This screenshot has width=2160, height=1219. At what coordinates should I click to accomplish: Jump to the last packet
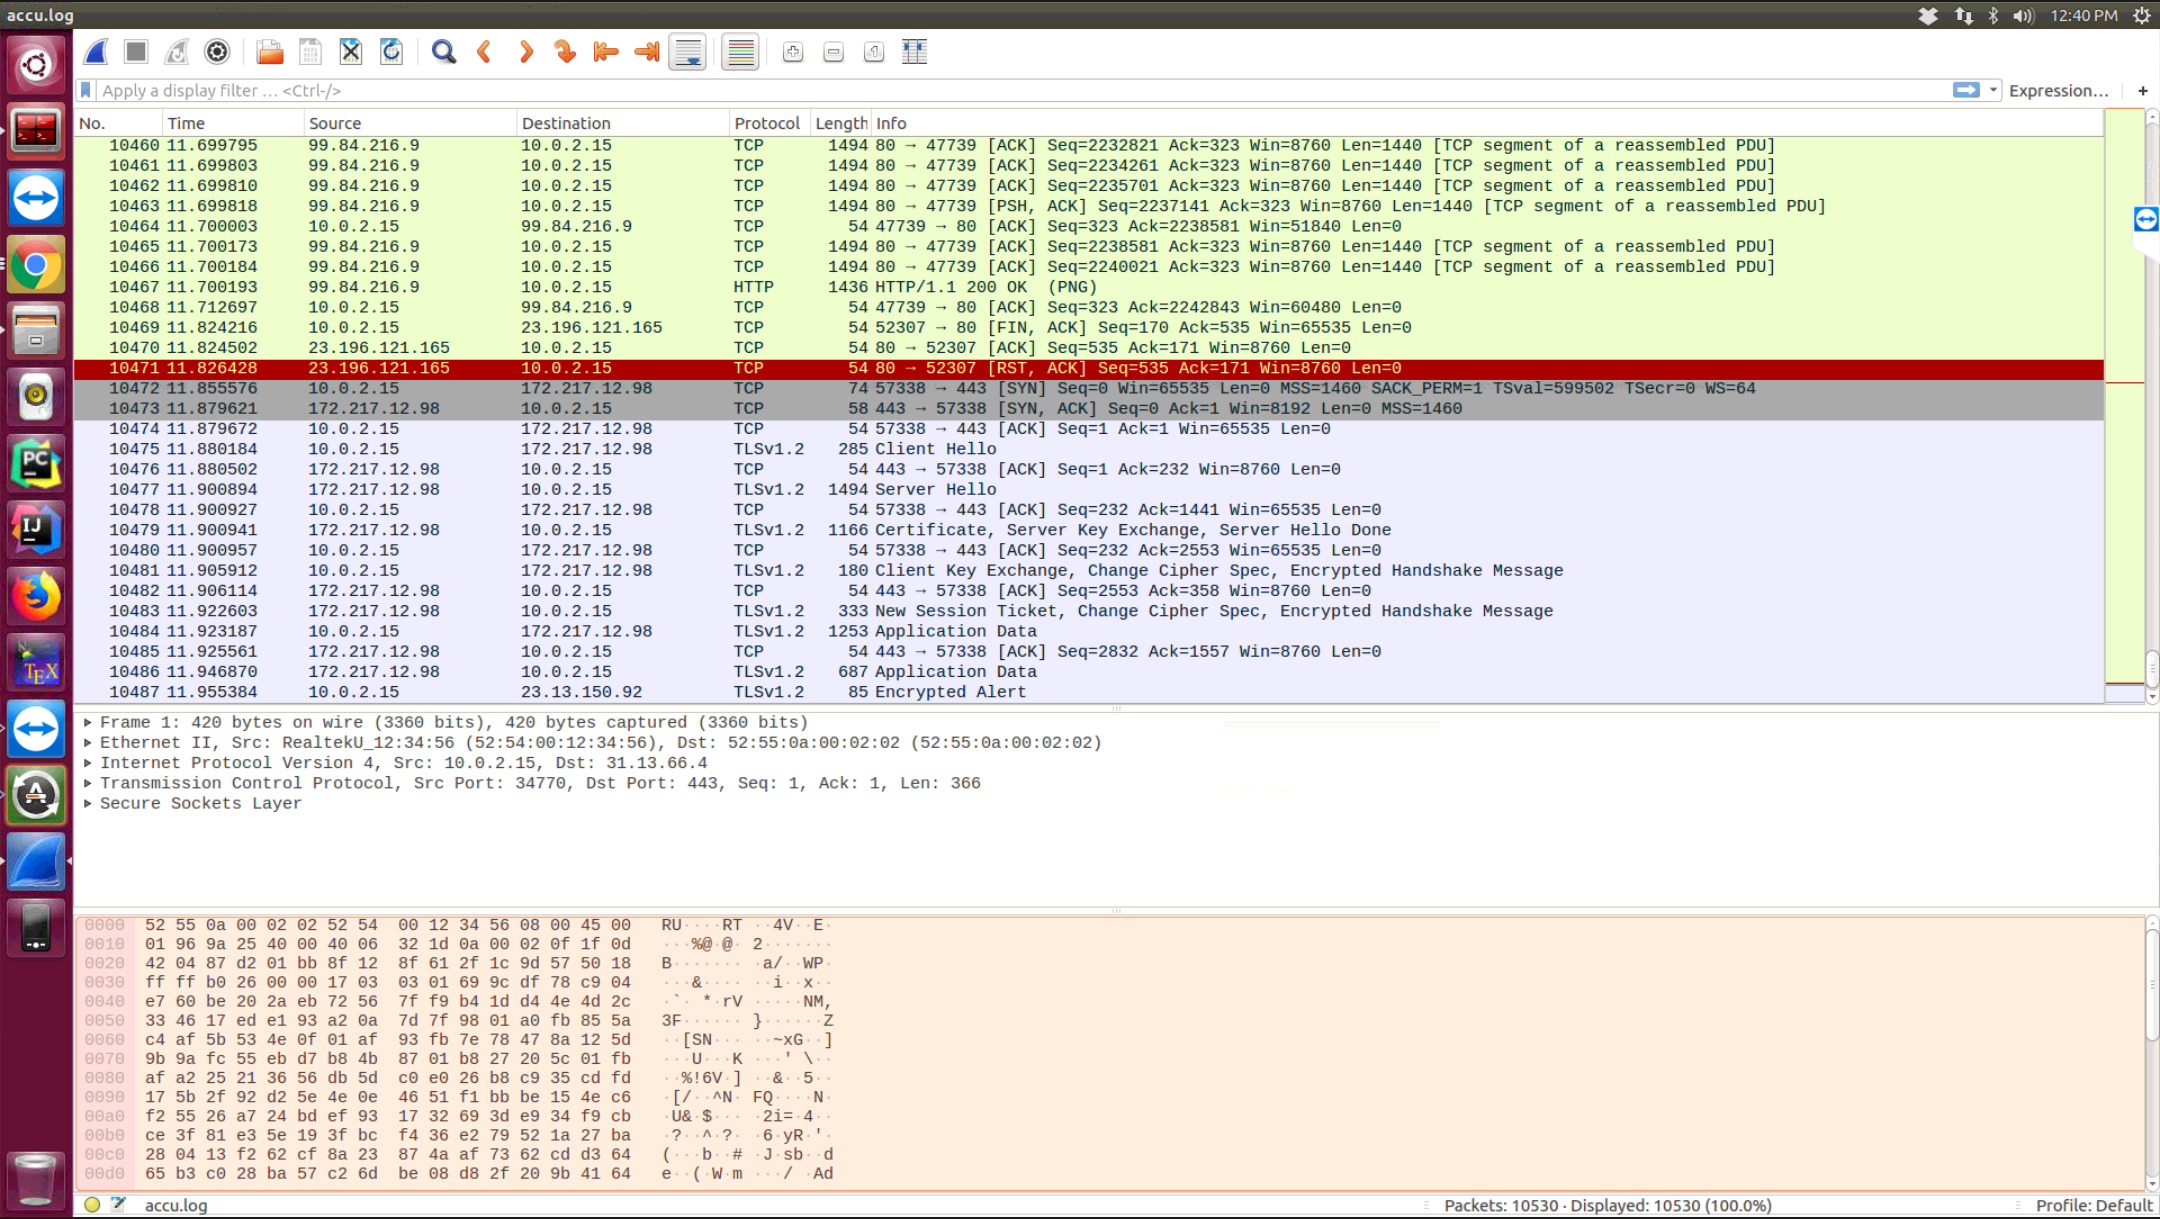645,51
